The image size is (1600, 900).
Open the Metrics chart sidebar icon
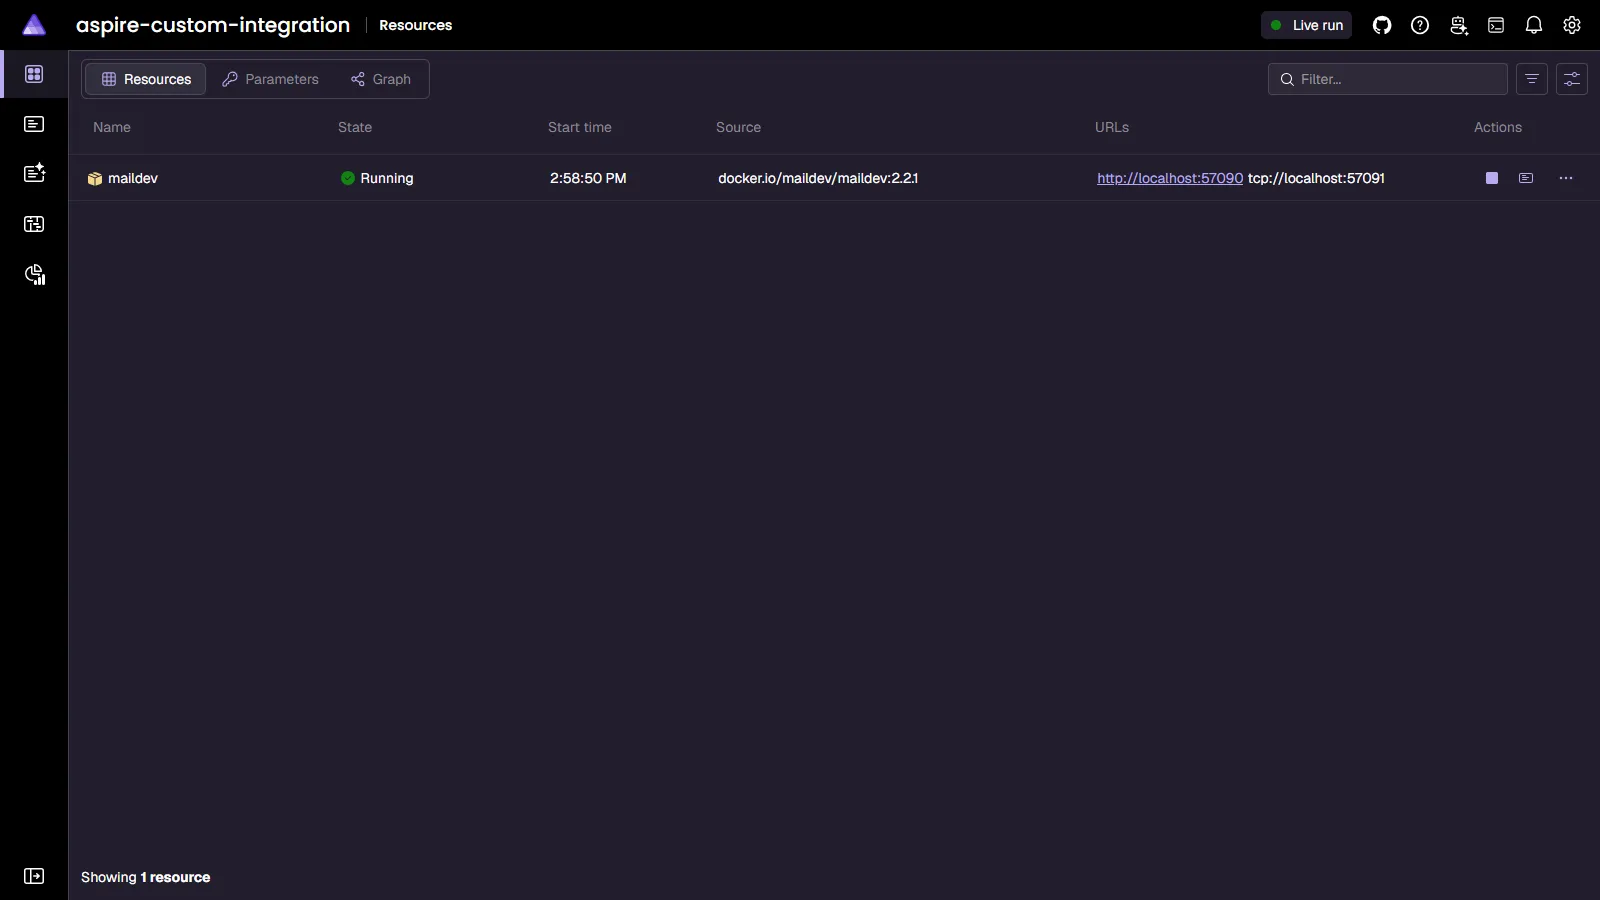[35, 275]
